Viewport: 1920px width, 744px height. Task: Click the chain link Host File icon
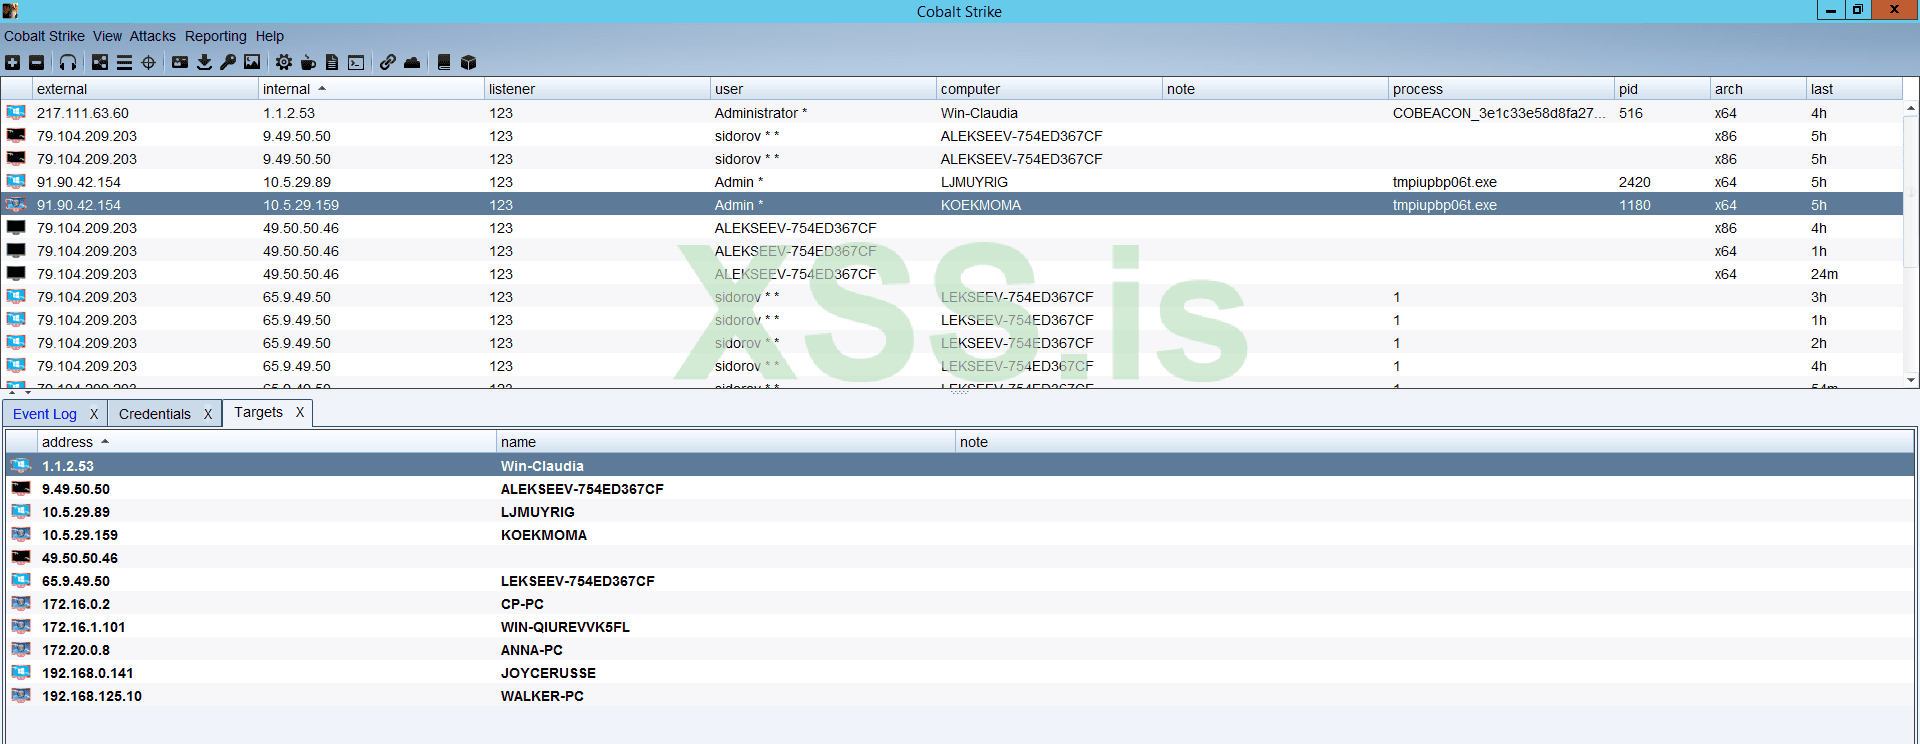click(x=387, y=63)
